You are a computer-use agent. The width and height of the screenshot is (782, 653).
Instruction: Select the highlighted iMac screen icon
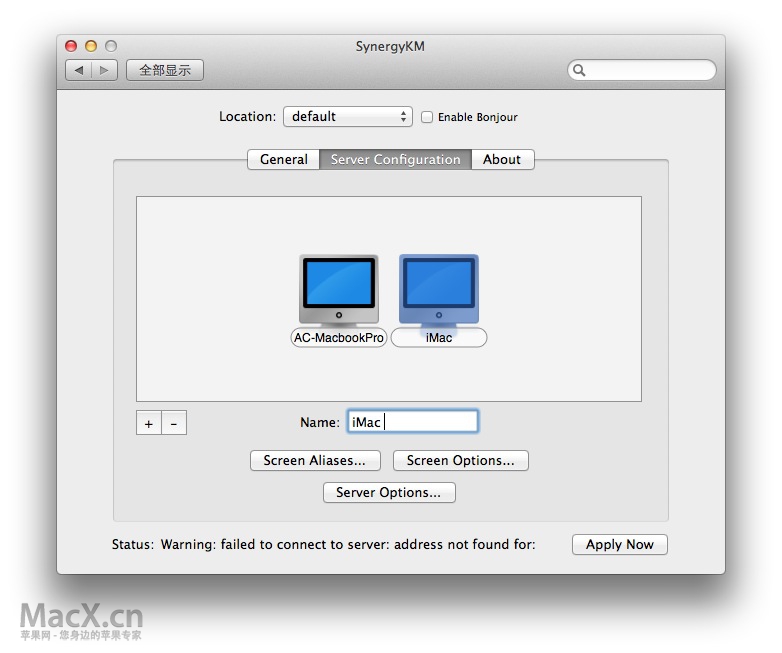pyautogui.click(x=439, y=289)
